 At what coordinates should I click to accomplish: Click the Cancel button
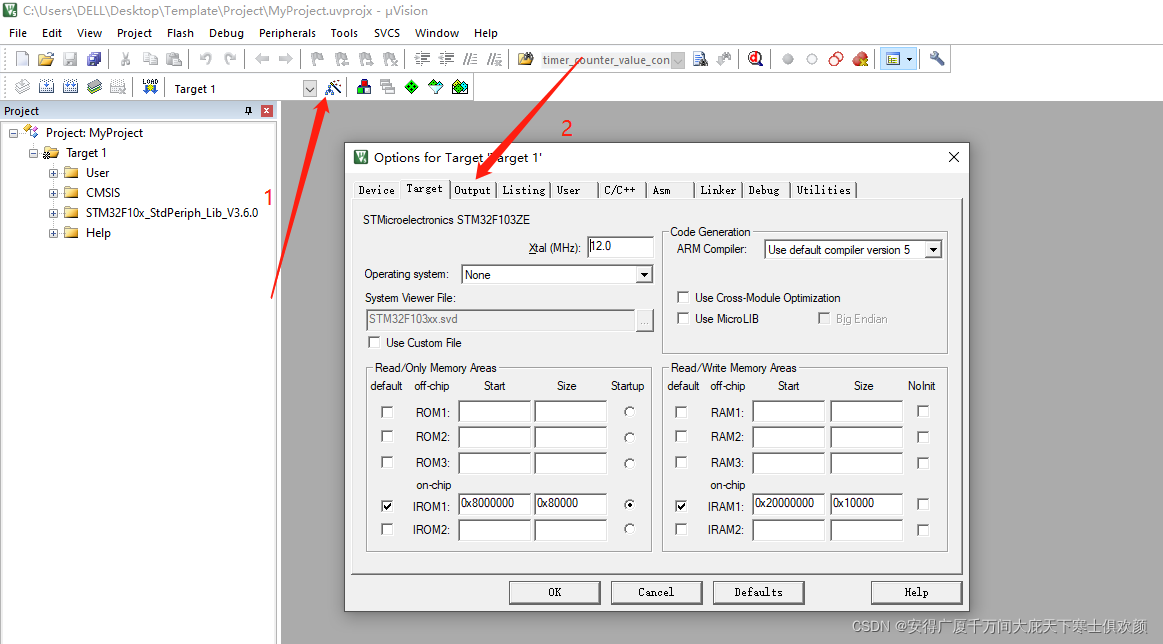coord(656,592)
